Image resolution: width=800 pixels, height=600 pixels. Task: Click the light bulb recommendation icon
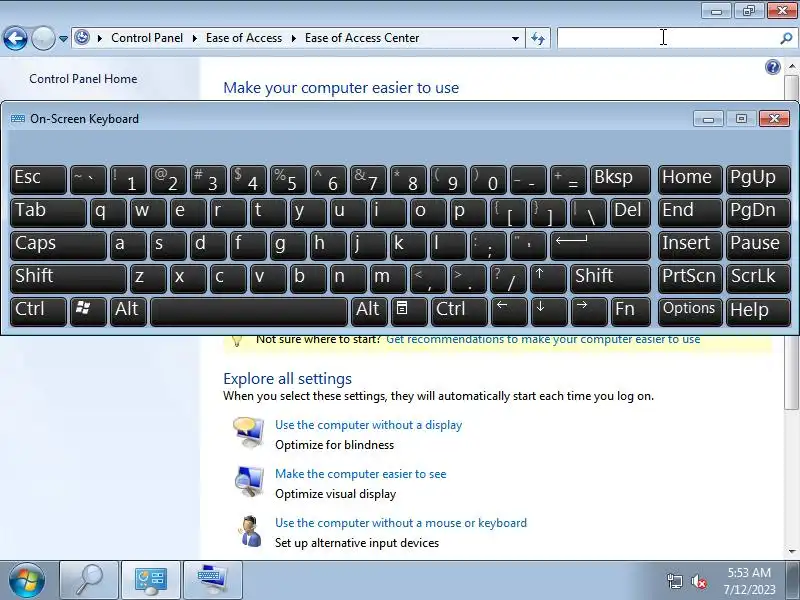click(237, 340)
